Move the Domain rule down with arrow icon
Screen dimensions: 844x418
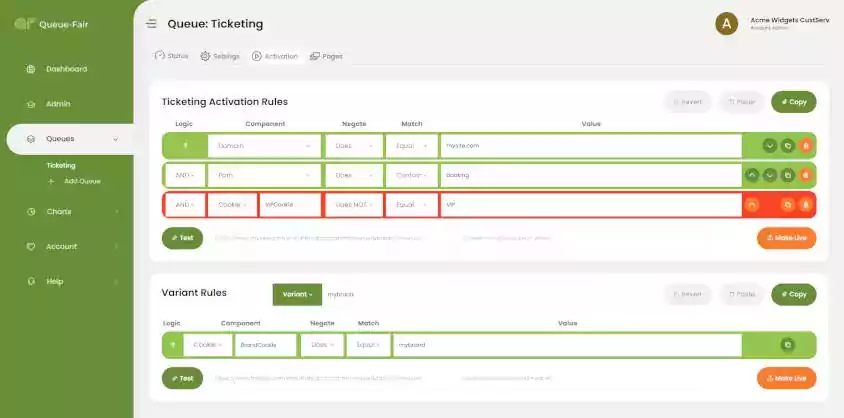coord(769,146)
